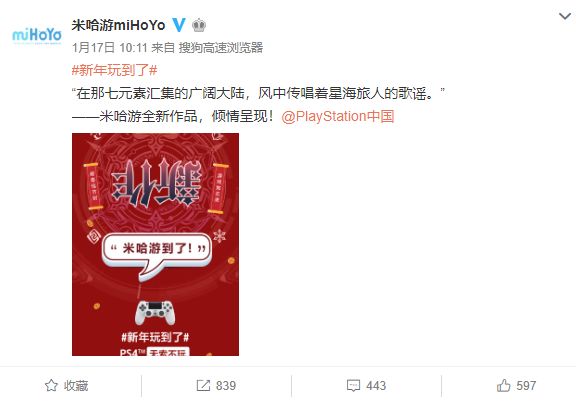Viewport: 576px width, 404px height.
Task: Click the crown membership icon
Action: click(199, 25)
